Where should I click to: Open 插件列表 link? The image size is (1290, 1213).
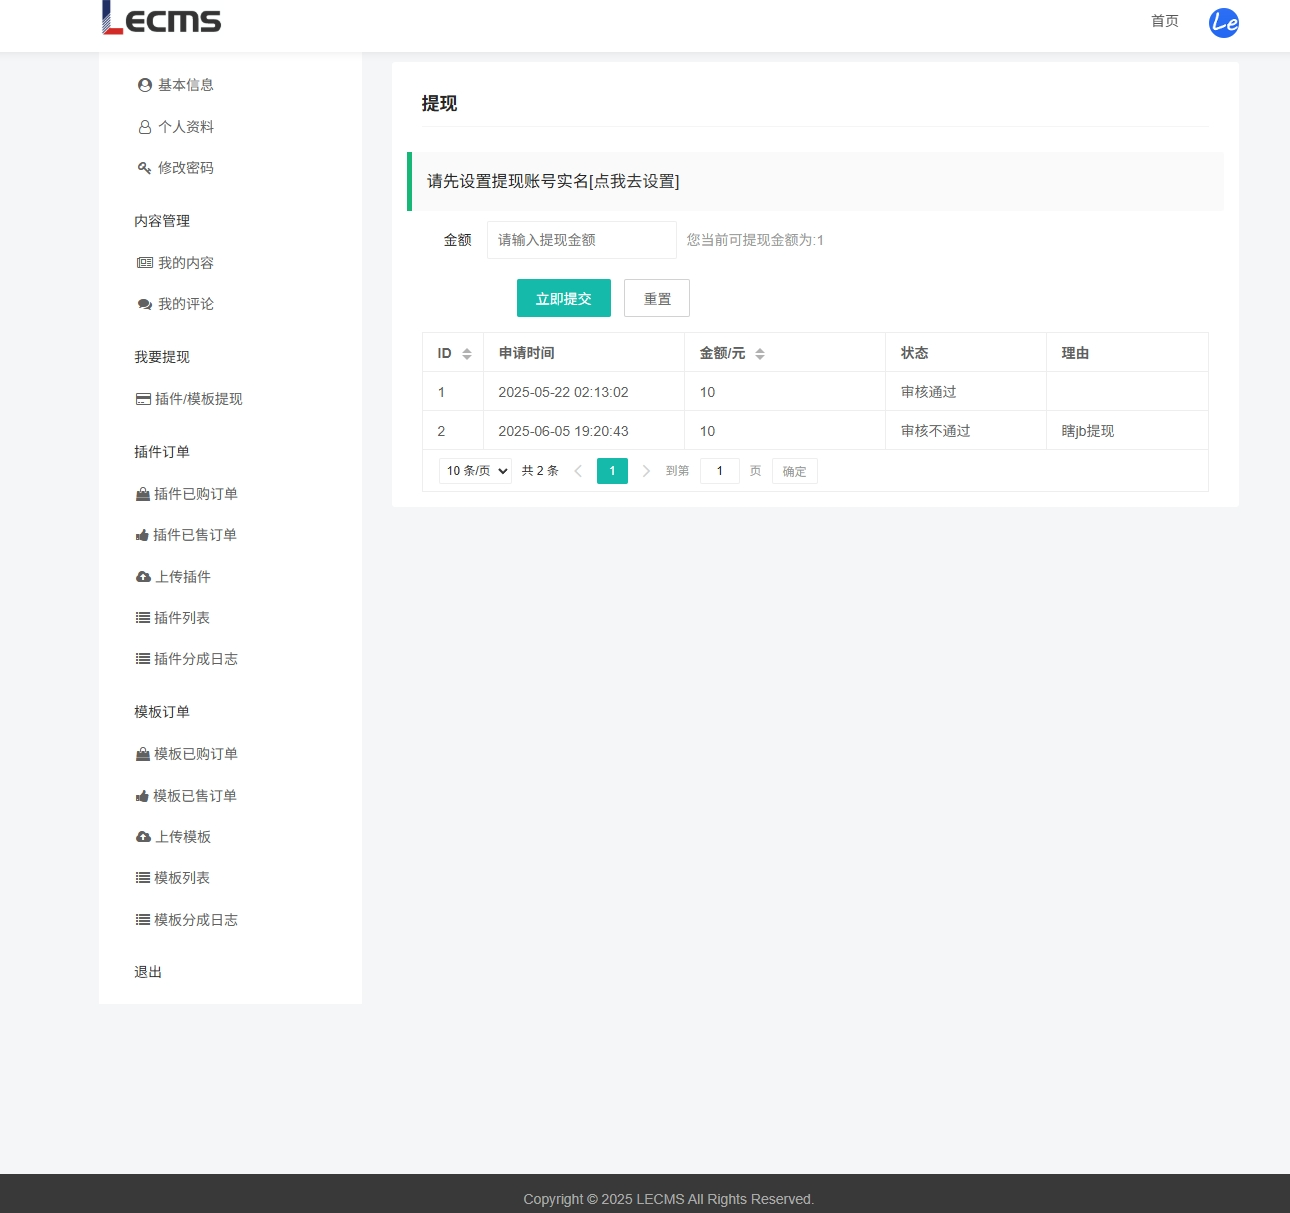click(x=182, y=618)
